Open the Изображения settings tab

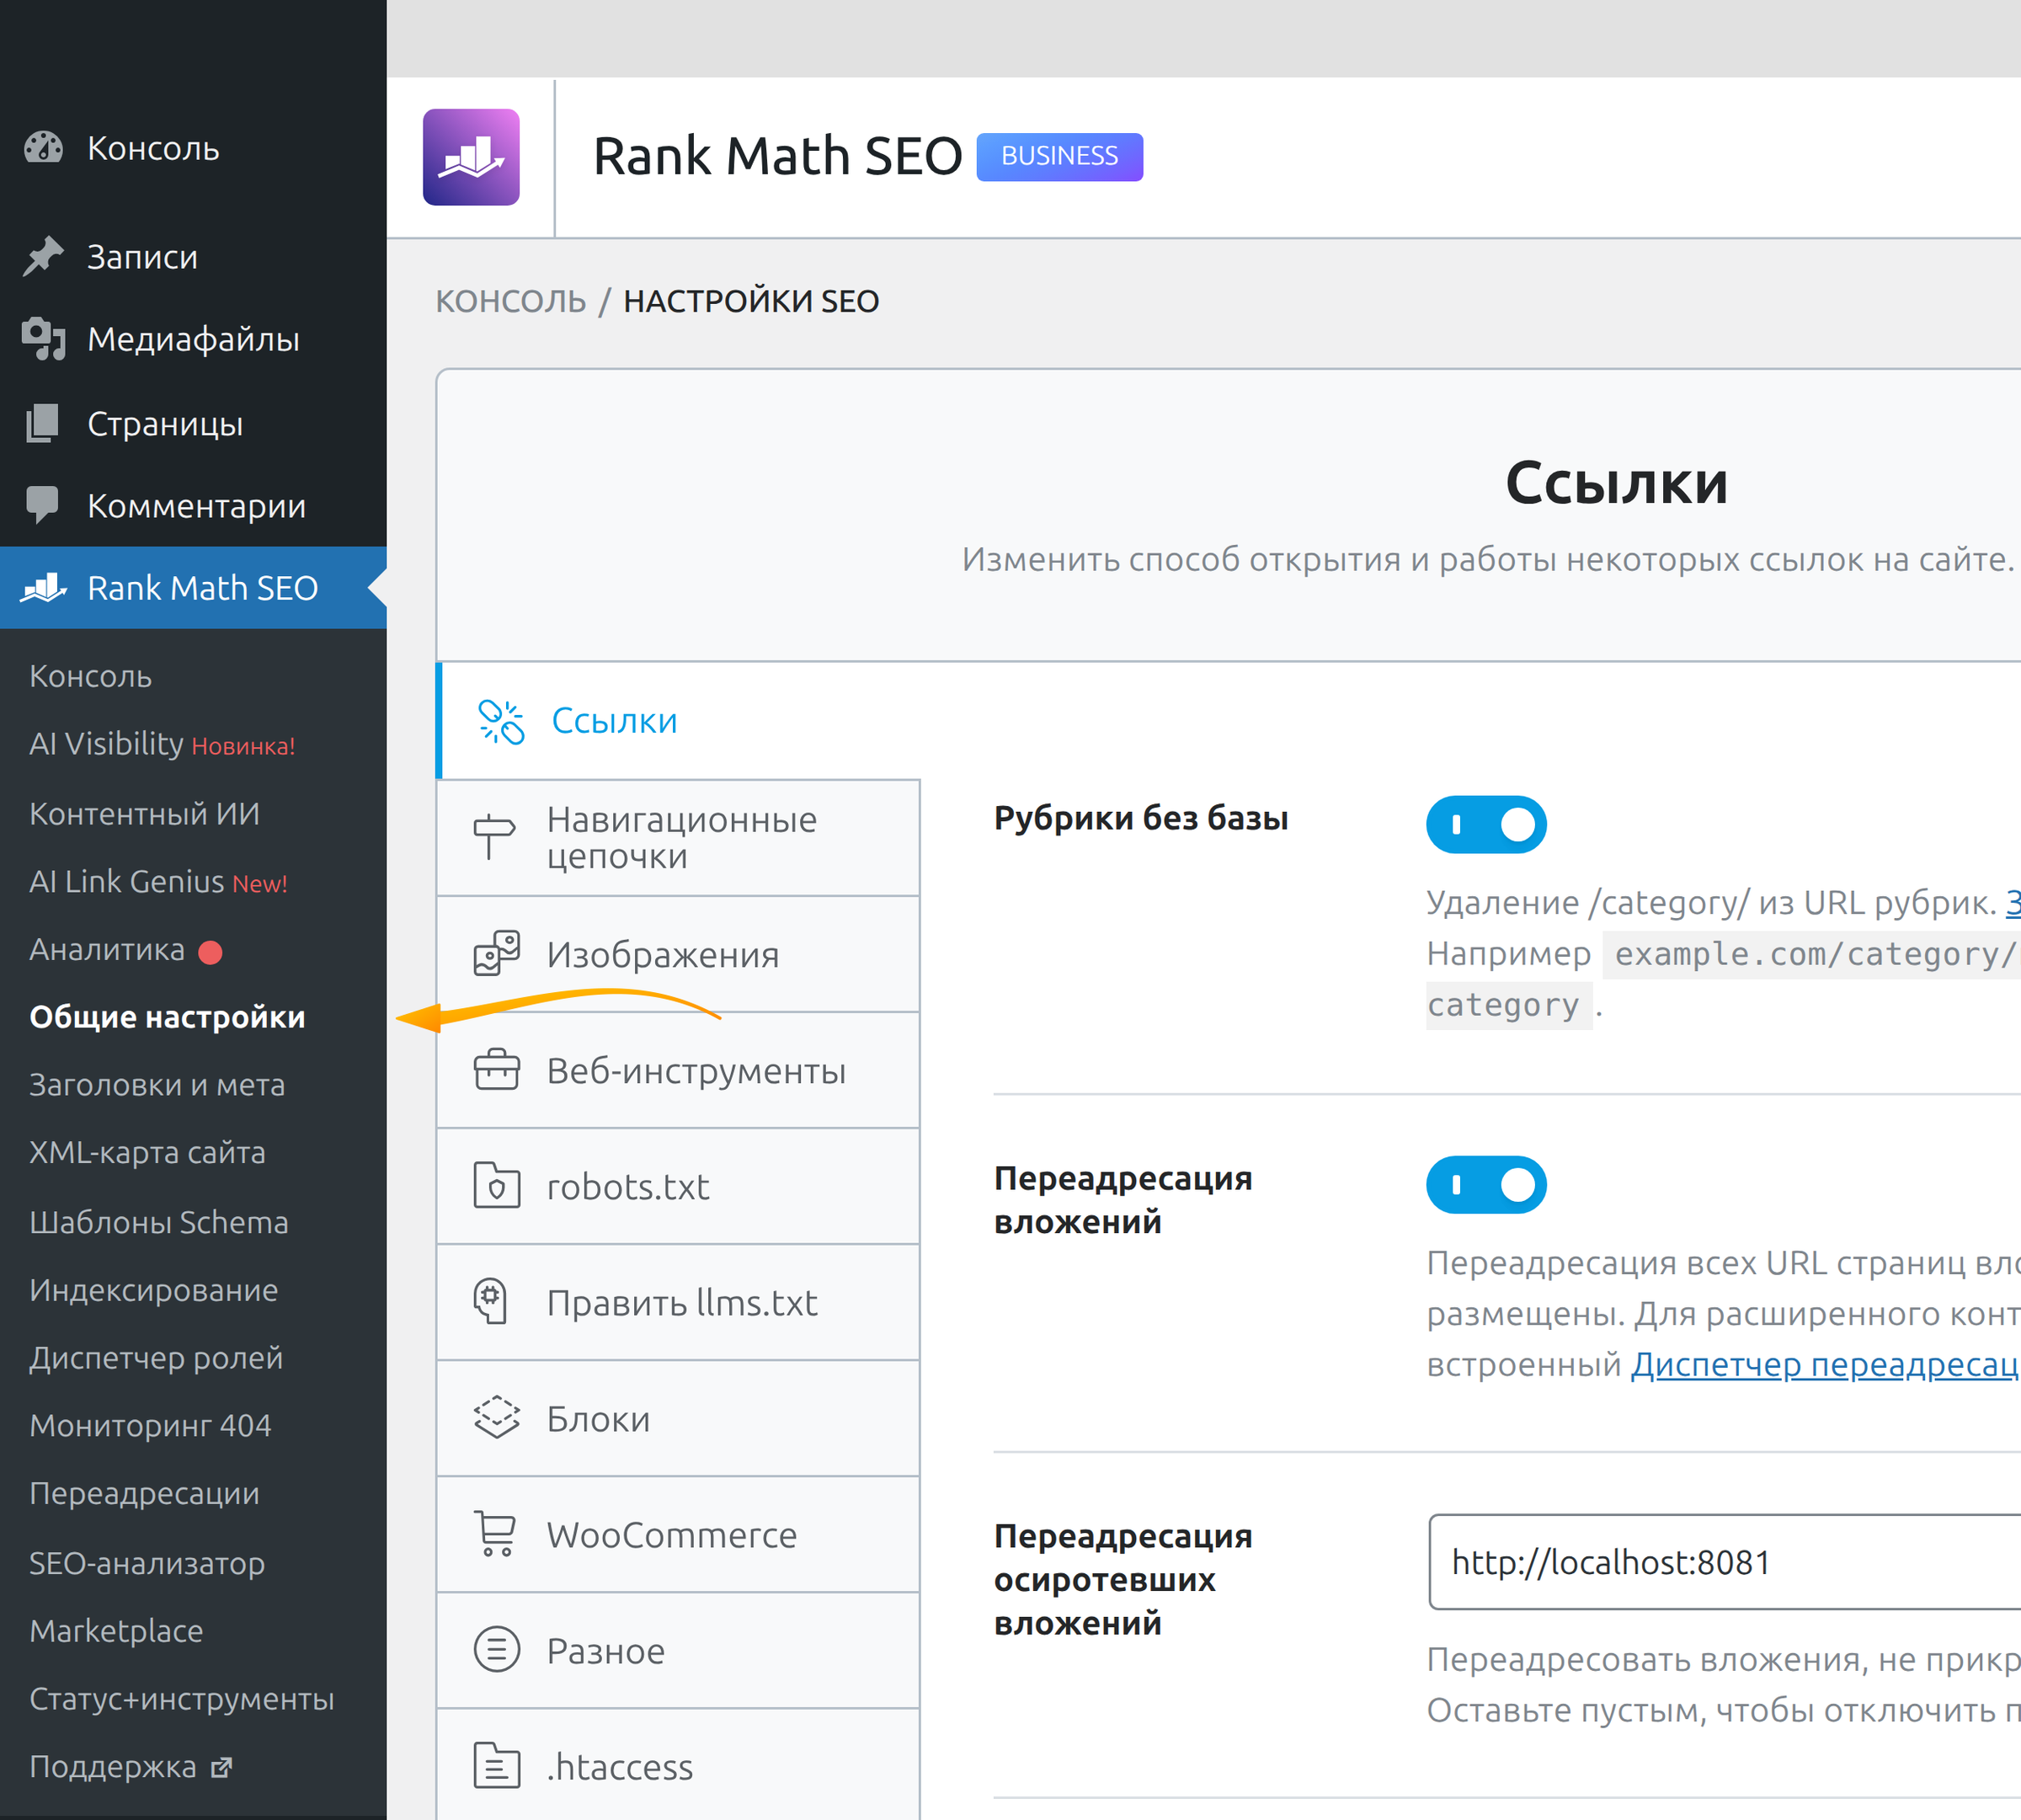pyautogui.click(x=679, y=954)
